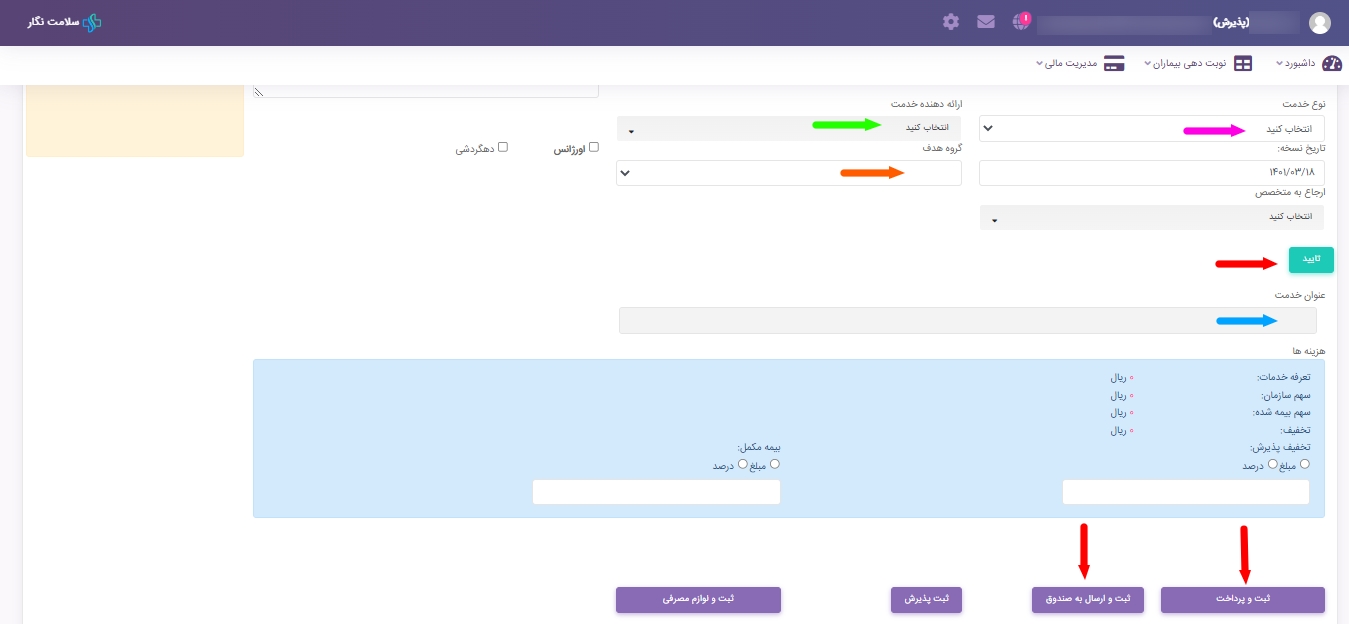Image resolution: width=1349 pixels, height=624 pixels.
Task: Click the patient scheduling table icon
Action: point(1243,64)
